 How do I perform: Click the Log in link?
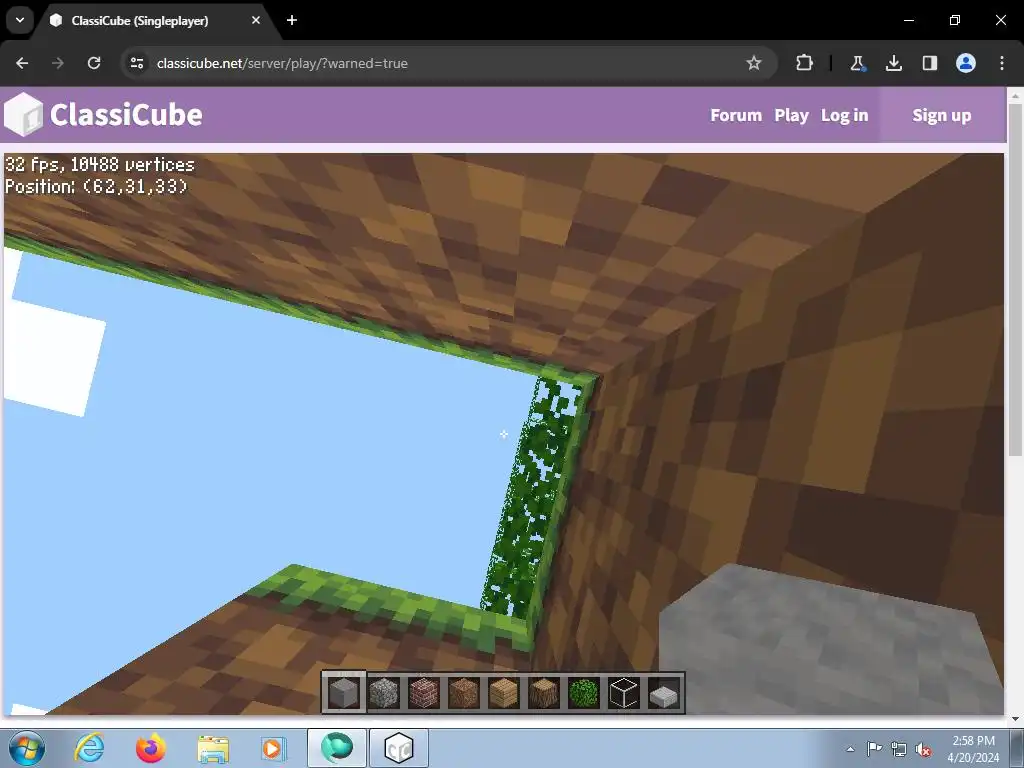(844, 115)
